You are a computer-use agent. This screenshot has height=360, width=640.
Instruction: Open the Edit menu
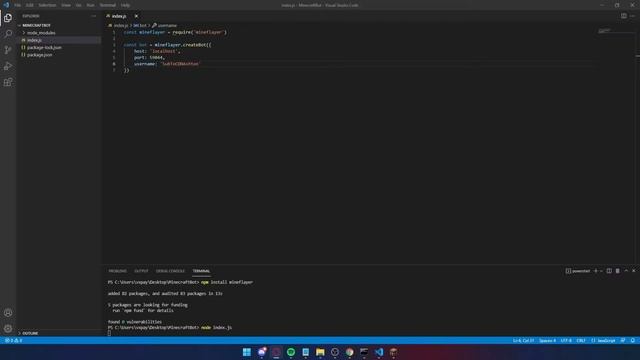(30, 5)
